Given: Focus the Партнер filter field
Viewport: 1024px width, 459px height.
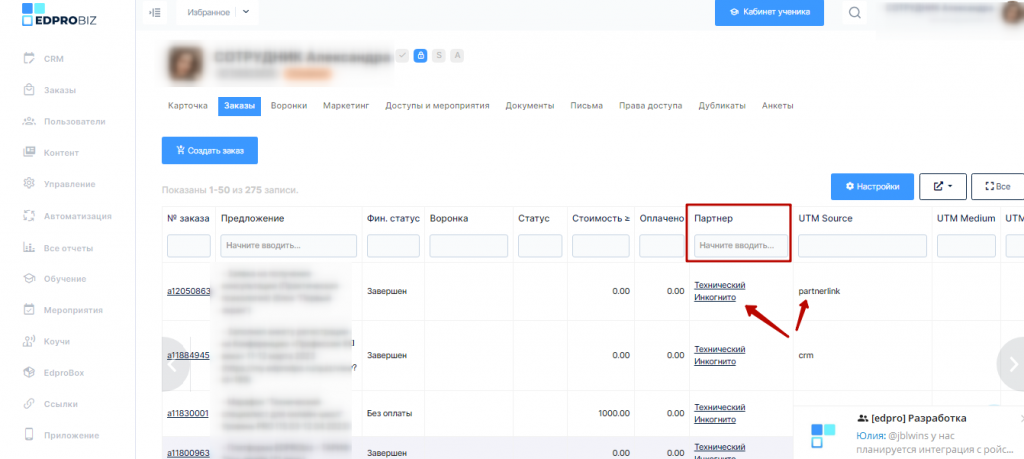Looking at the screenshot, I should click(x=741, y=246).
